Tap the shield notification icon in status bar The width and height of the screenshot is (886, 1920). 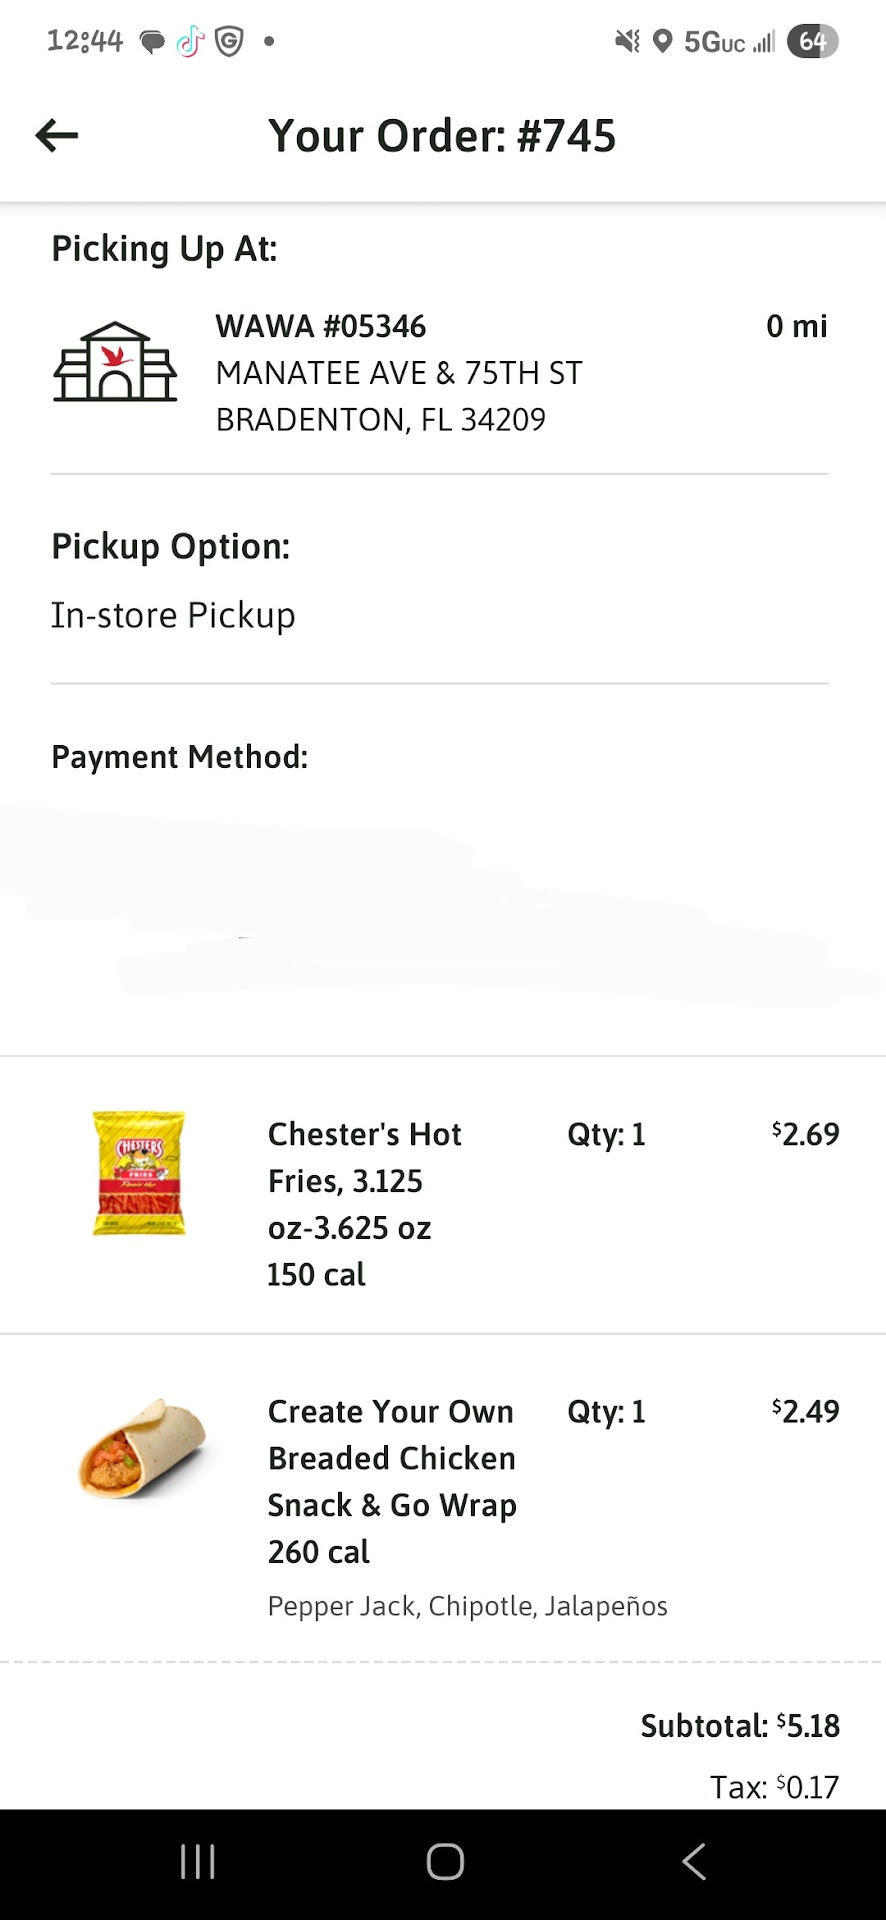229,41
